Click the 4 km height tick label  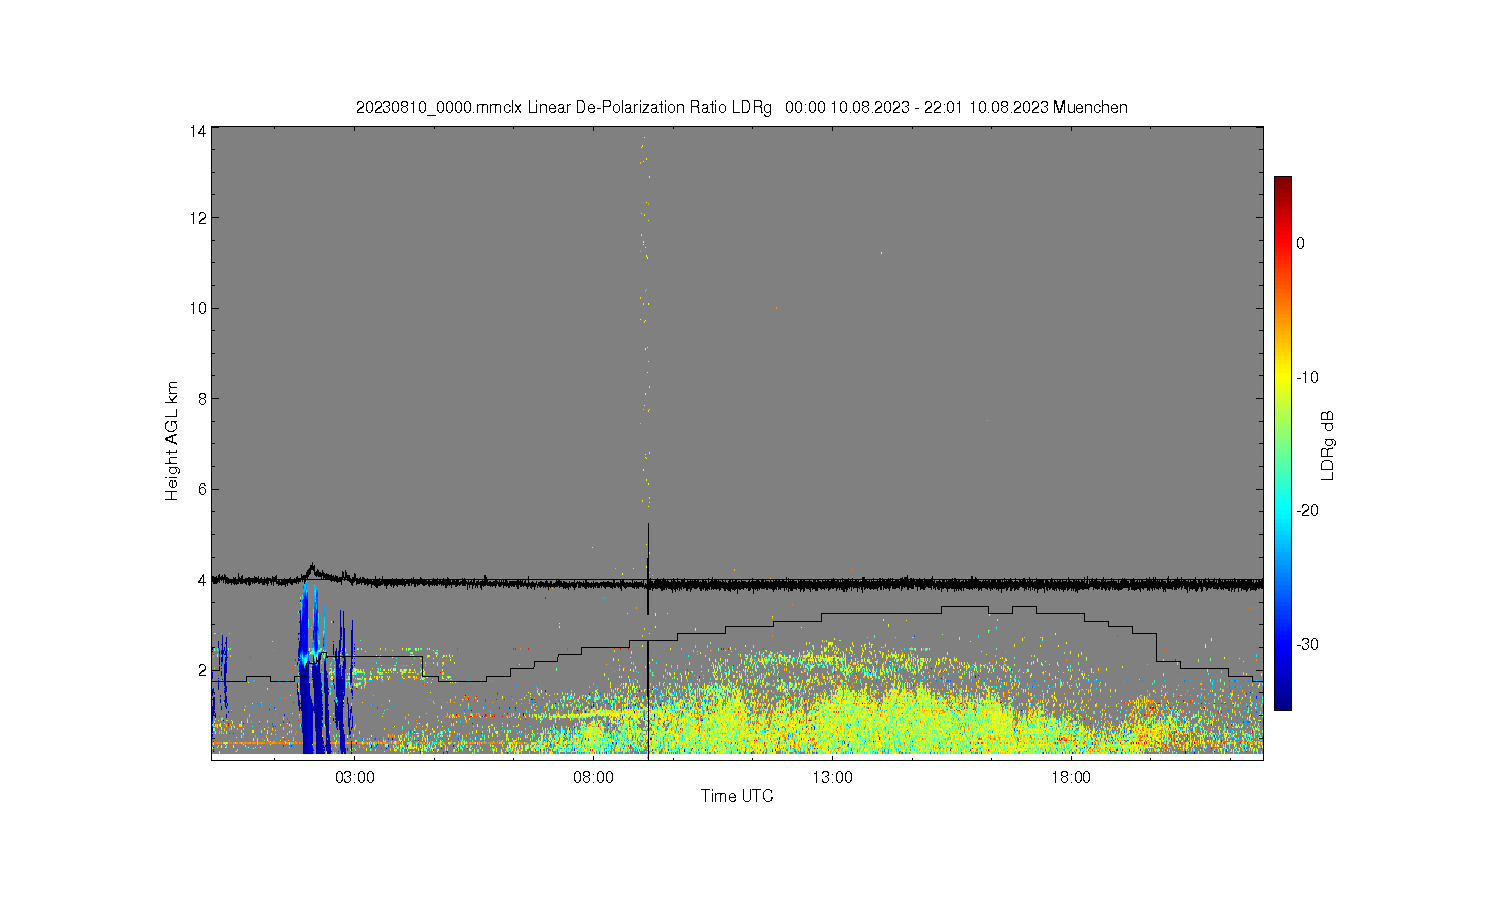click(202, 579)
